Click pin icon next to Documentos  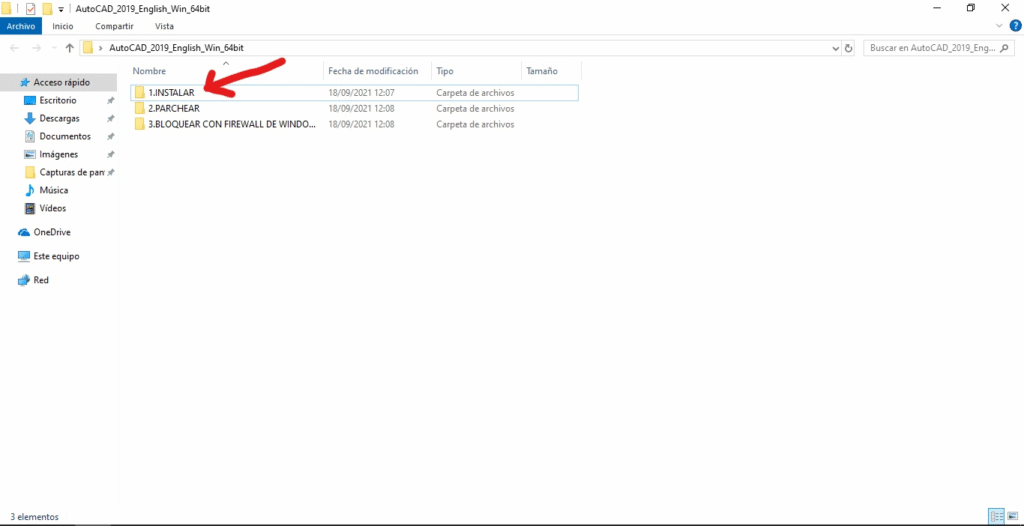click(x=111, y=137)
